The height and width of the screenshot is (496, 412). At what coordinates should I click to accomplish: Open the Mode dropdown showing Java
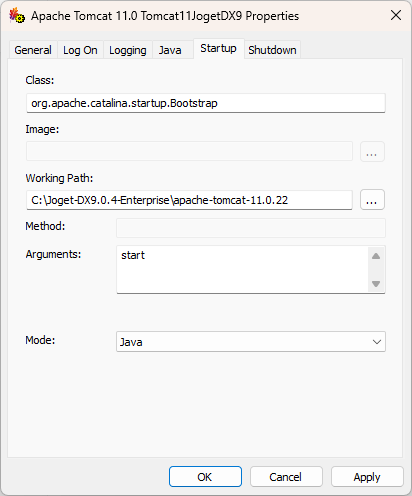pos(251,341)
